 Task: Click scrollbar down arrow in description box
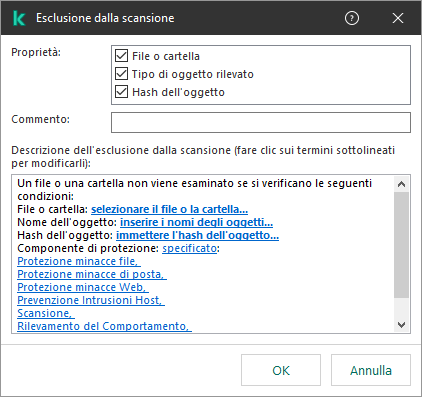[401, 324]
